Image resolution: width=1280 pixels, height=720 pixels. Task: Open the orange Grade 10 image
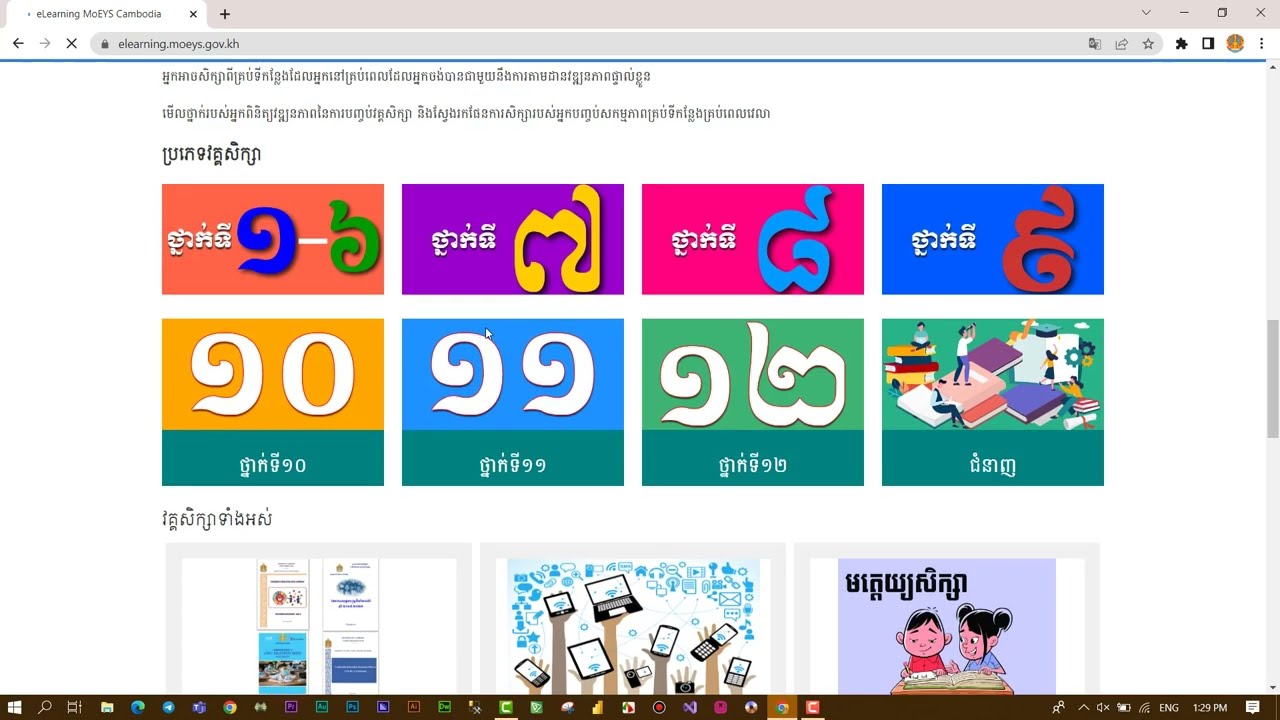click(x=273, y=374)
